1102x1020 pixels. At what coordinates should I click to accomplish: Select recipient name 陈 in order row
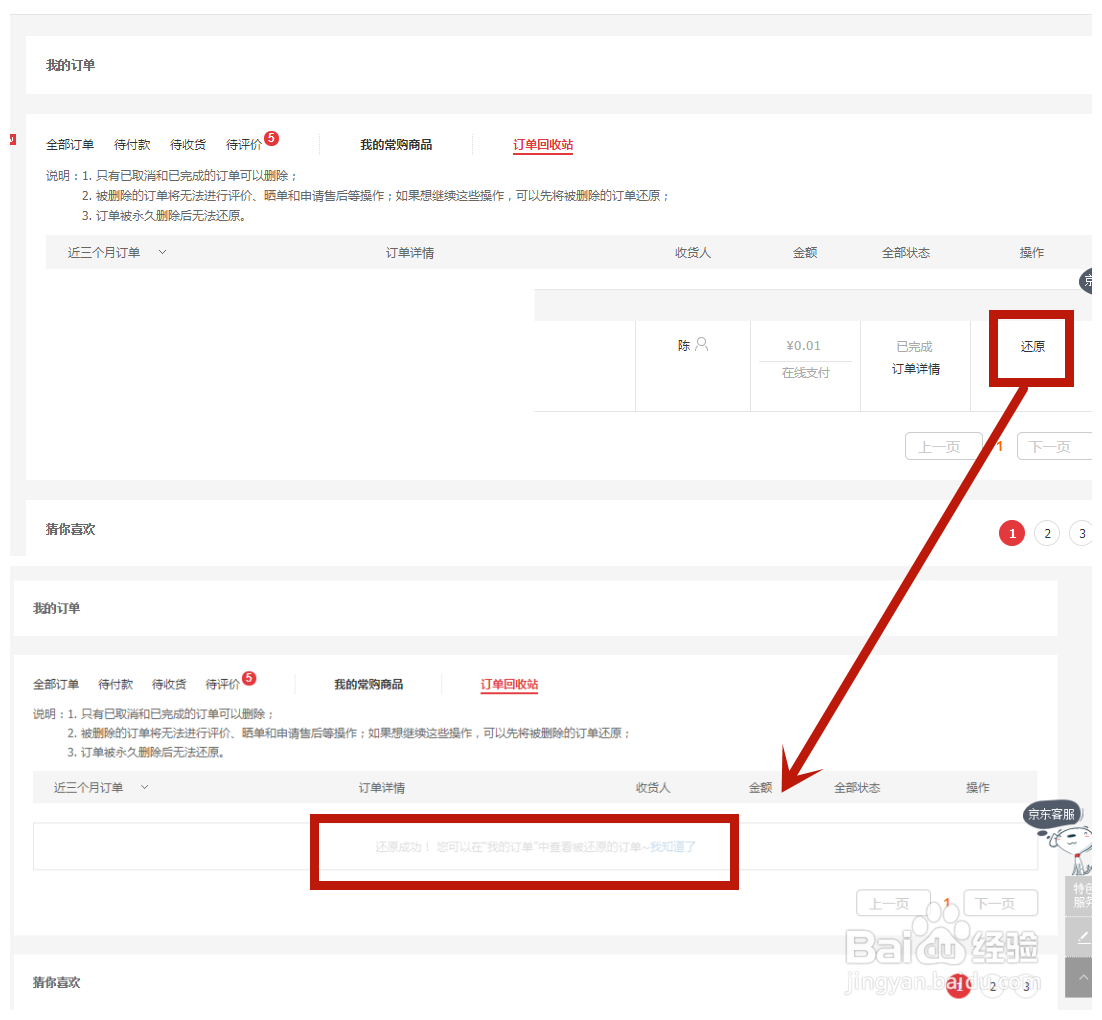[684, 345]
